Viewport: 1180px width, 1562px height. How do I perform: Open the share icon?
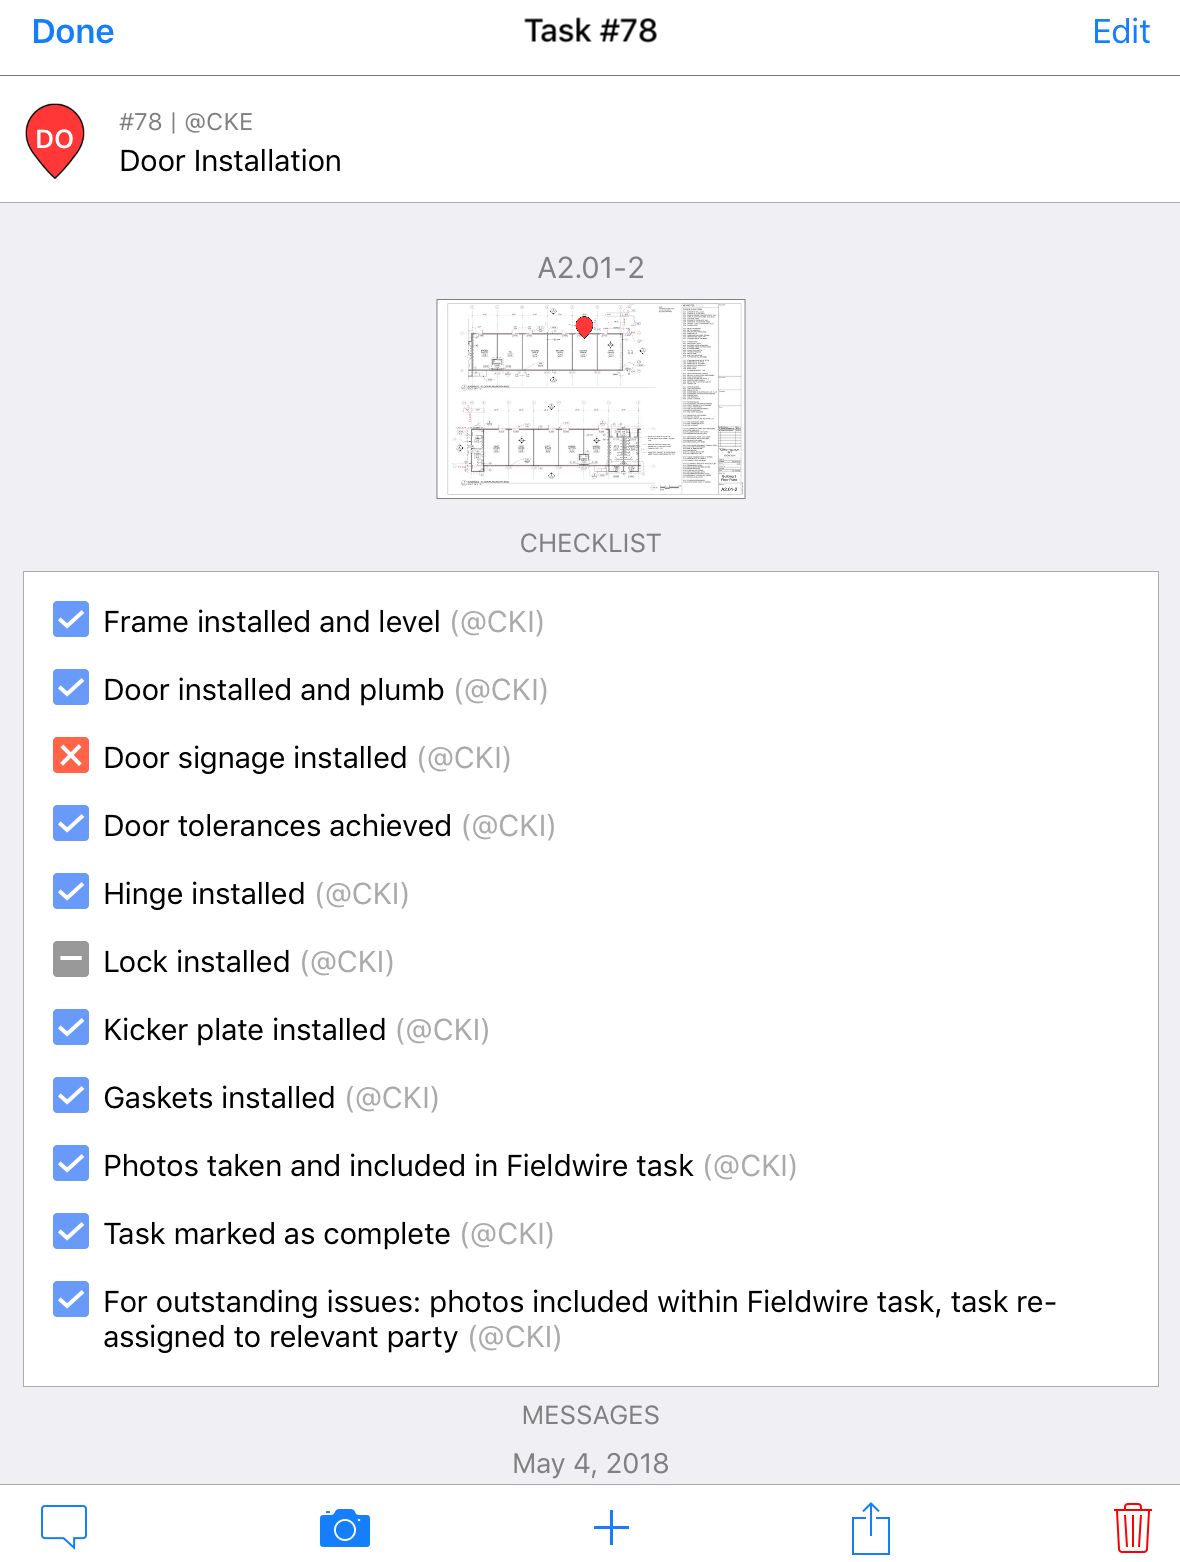871,1528
